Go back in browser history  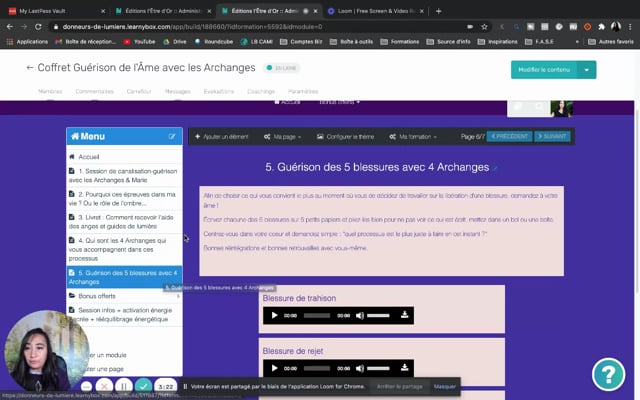click(x=10, y=27)
